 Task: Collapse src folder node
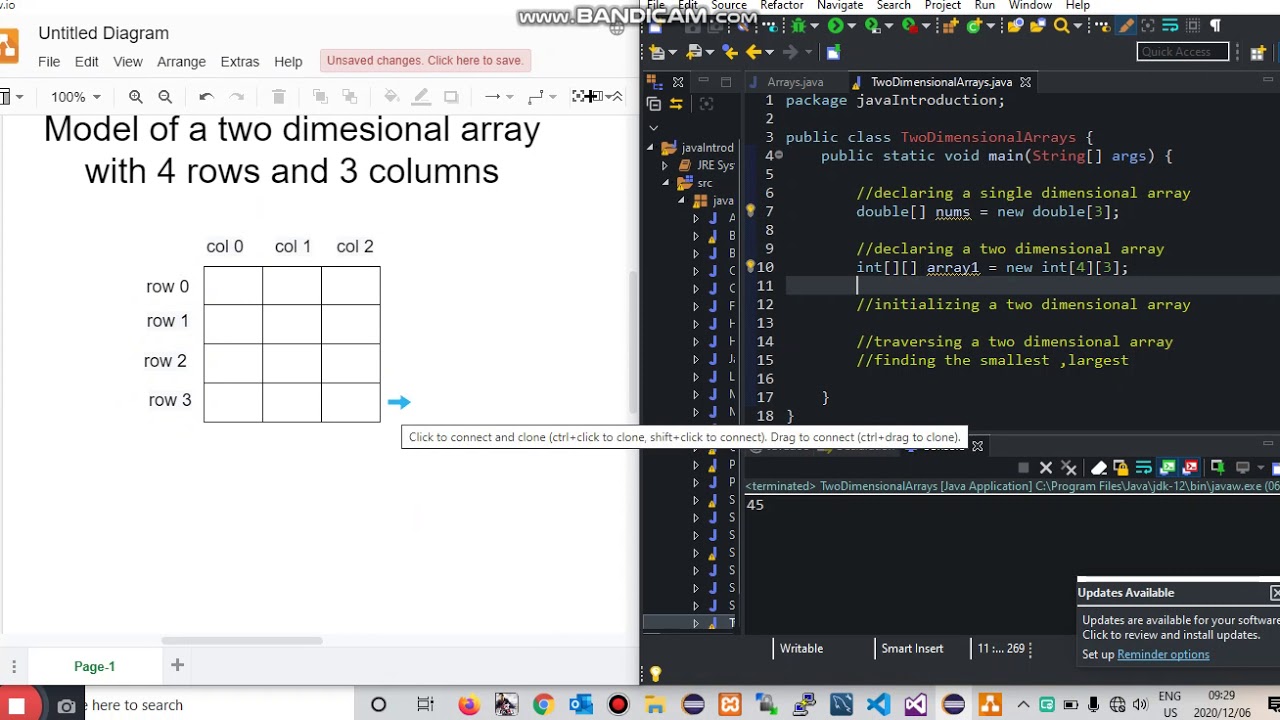pos(666,183)
